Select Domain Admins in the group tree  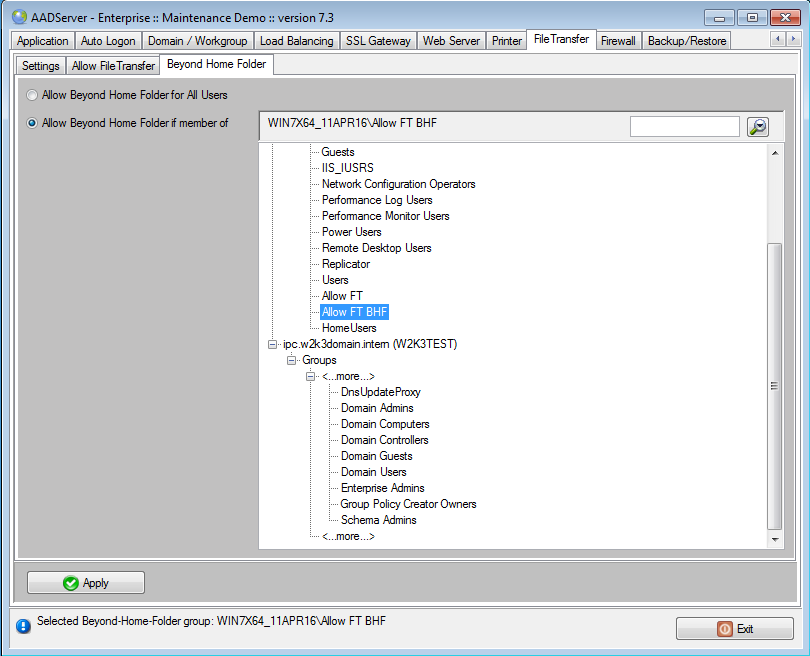[377, 408]
